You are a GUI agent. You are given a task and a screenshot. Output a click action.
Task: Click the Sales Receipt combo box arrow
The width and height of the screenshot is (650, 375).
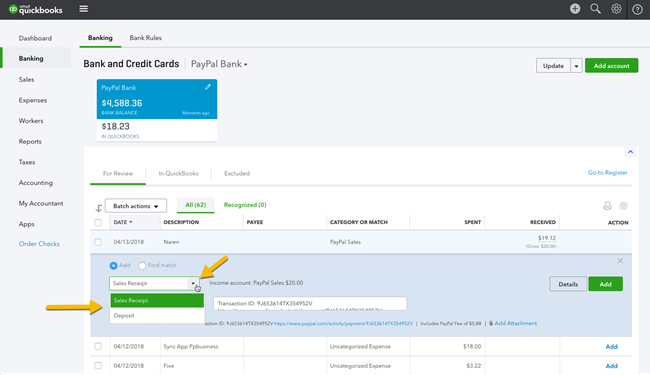(x=193, y=283)
